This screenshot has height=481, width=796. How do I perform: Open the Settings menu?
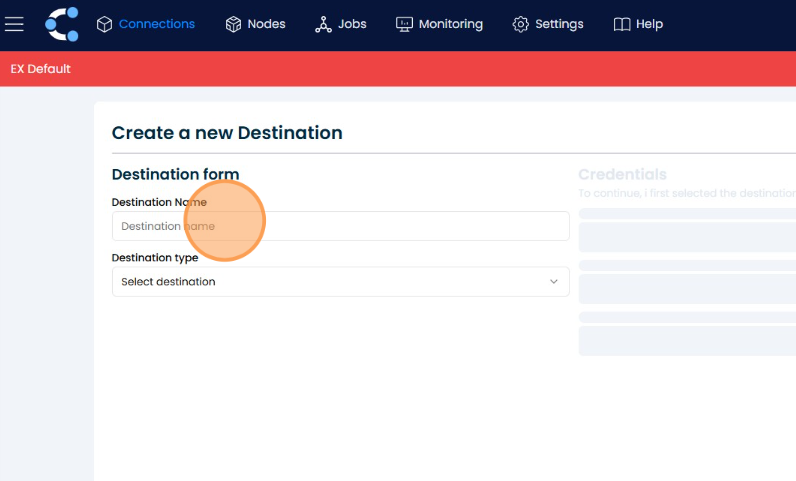coord(559,24)
